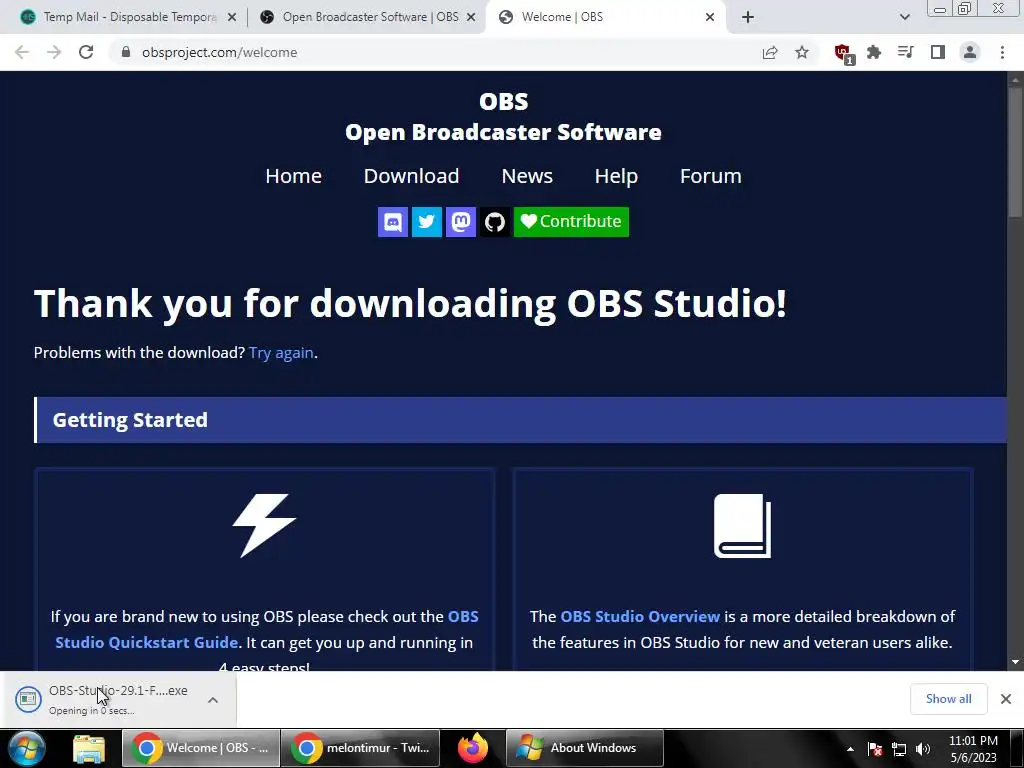Open the Extensions puzzle icon

tap(874, 52)
